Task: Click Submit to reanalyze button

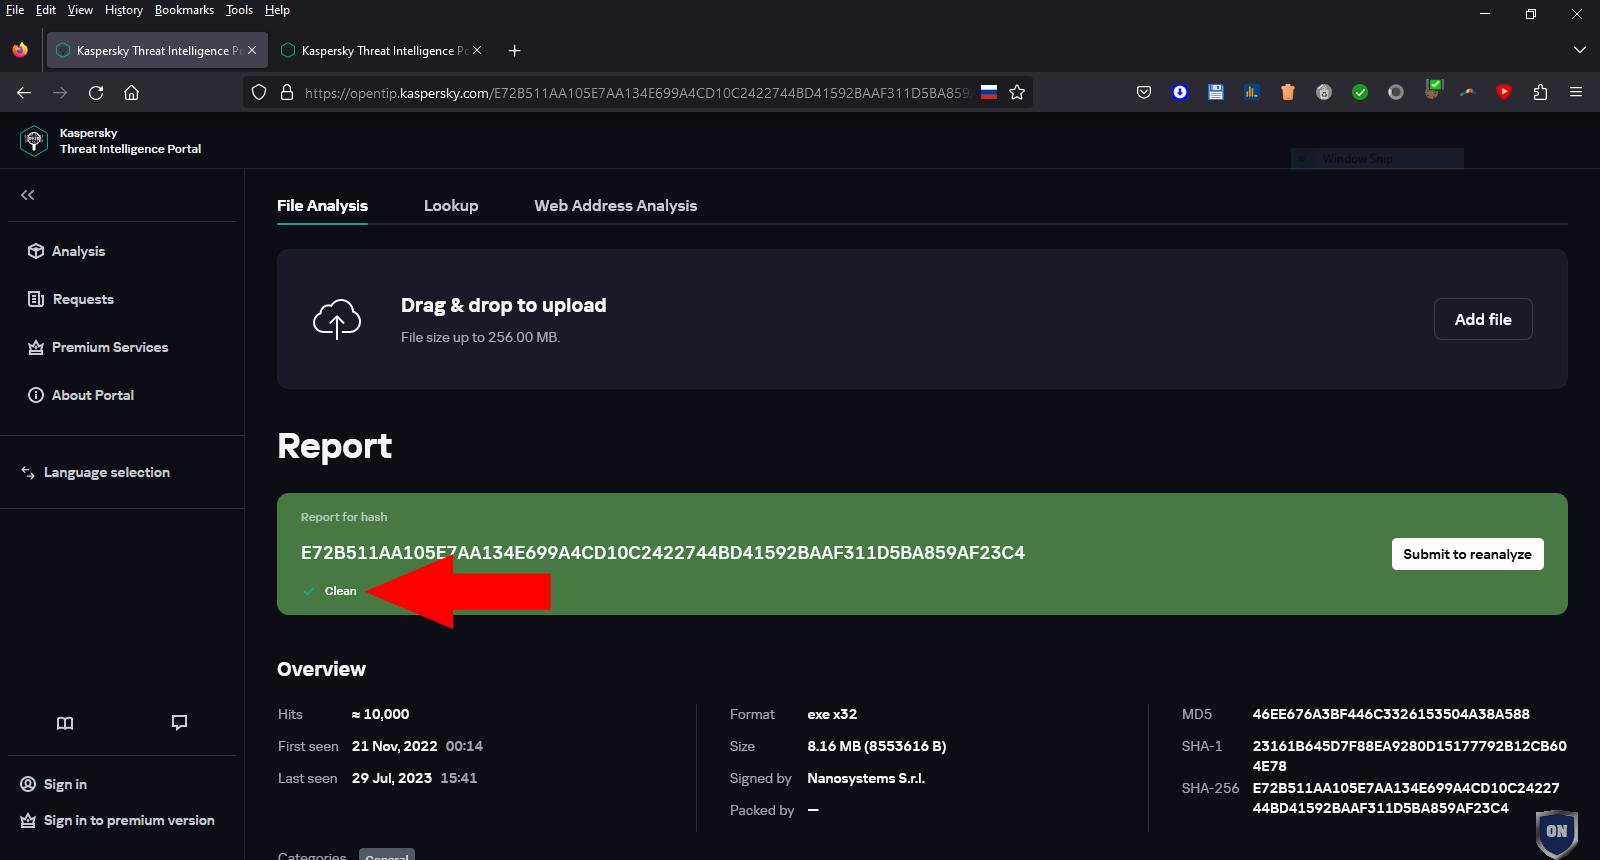Action: point(1468,554)
